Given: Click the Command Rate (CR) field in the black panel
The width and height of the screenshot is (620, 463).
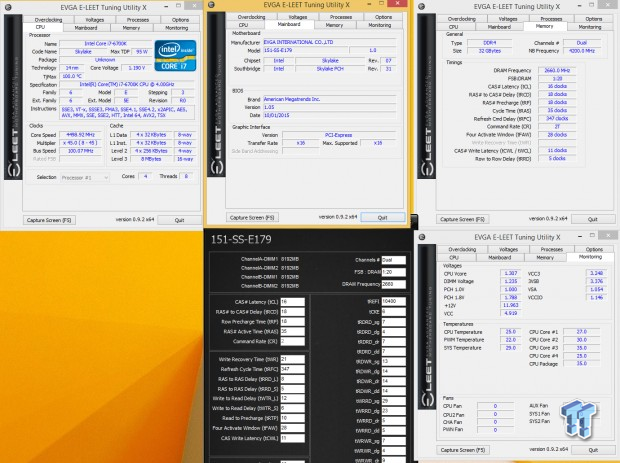Looking at the screenshot, I should [x=293, y=341].
